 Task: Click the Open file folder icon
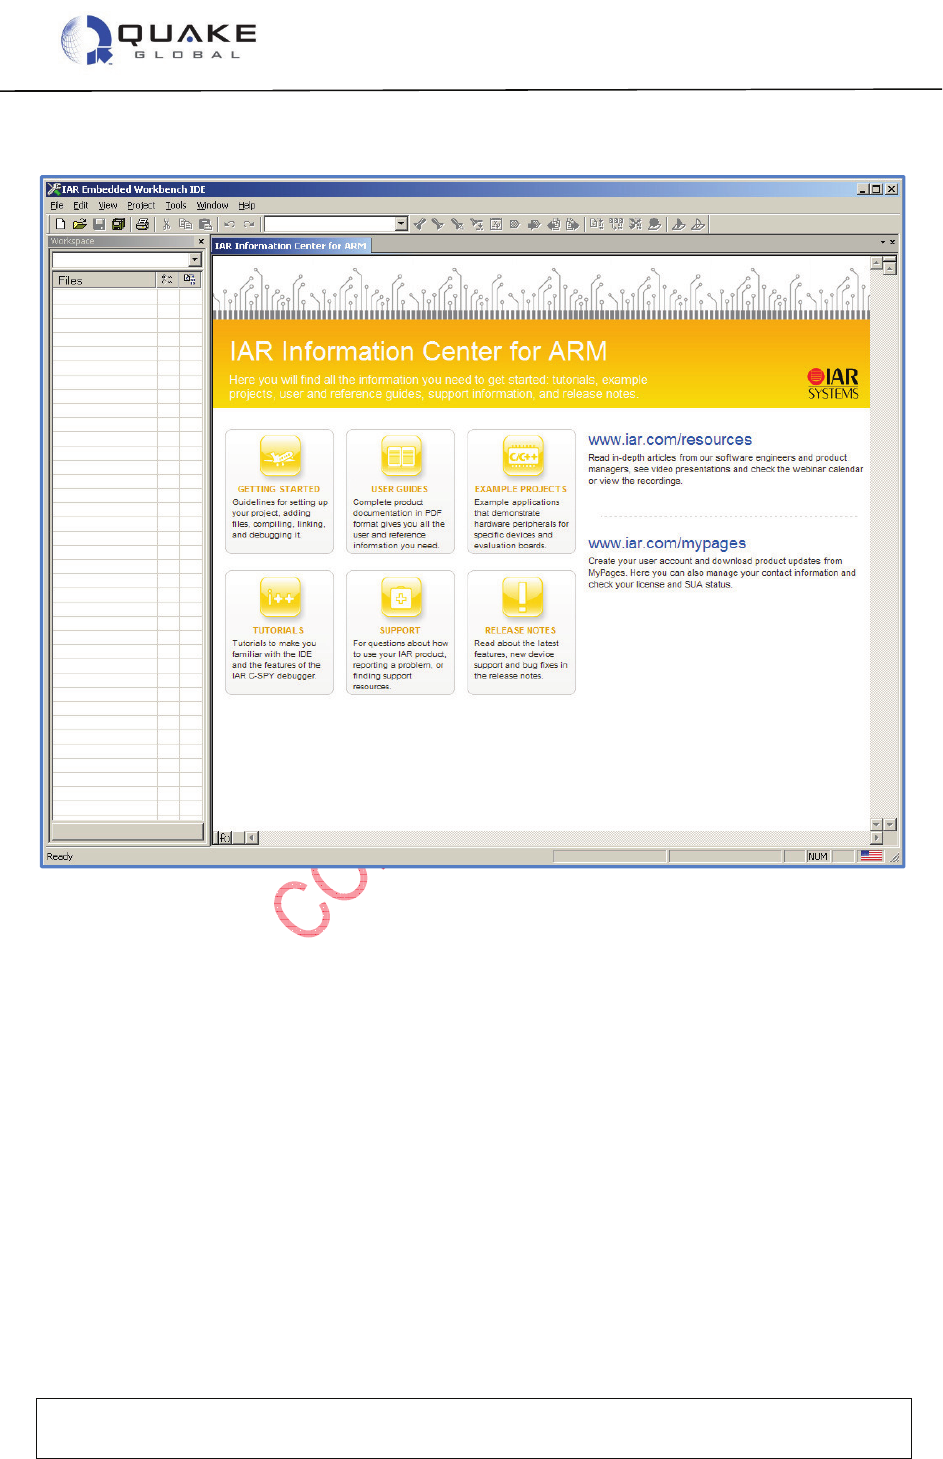80,224
